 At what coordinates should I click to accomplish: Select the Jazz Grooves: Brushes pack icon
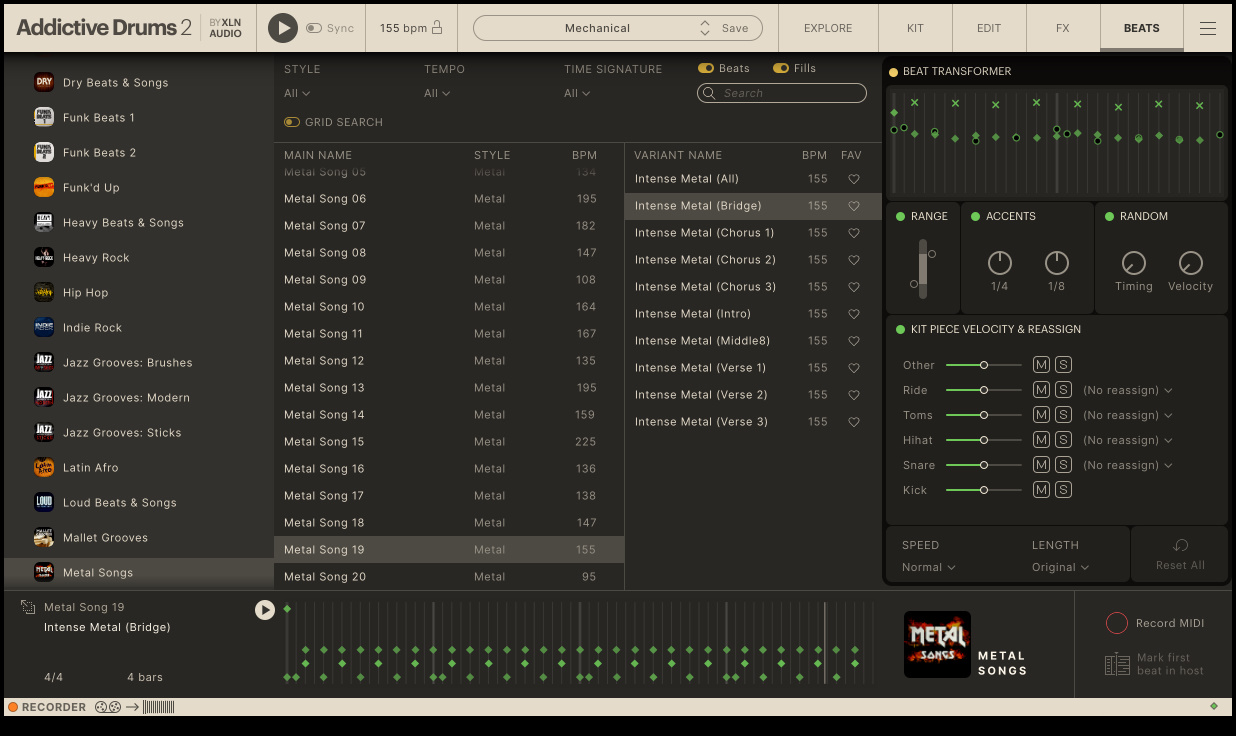tap(44, 362)
